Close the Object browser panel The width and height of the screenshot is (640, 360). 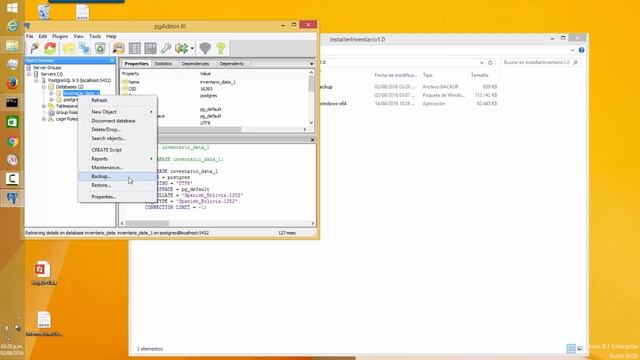[112, 60]
